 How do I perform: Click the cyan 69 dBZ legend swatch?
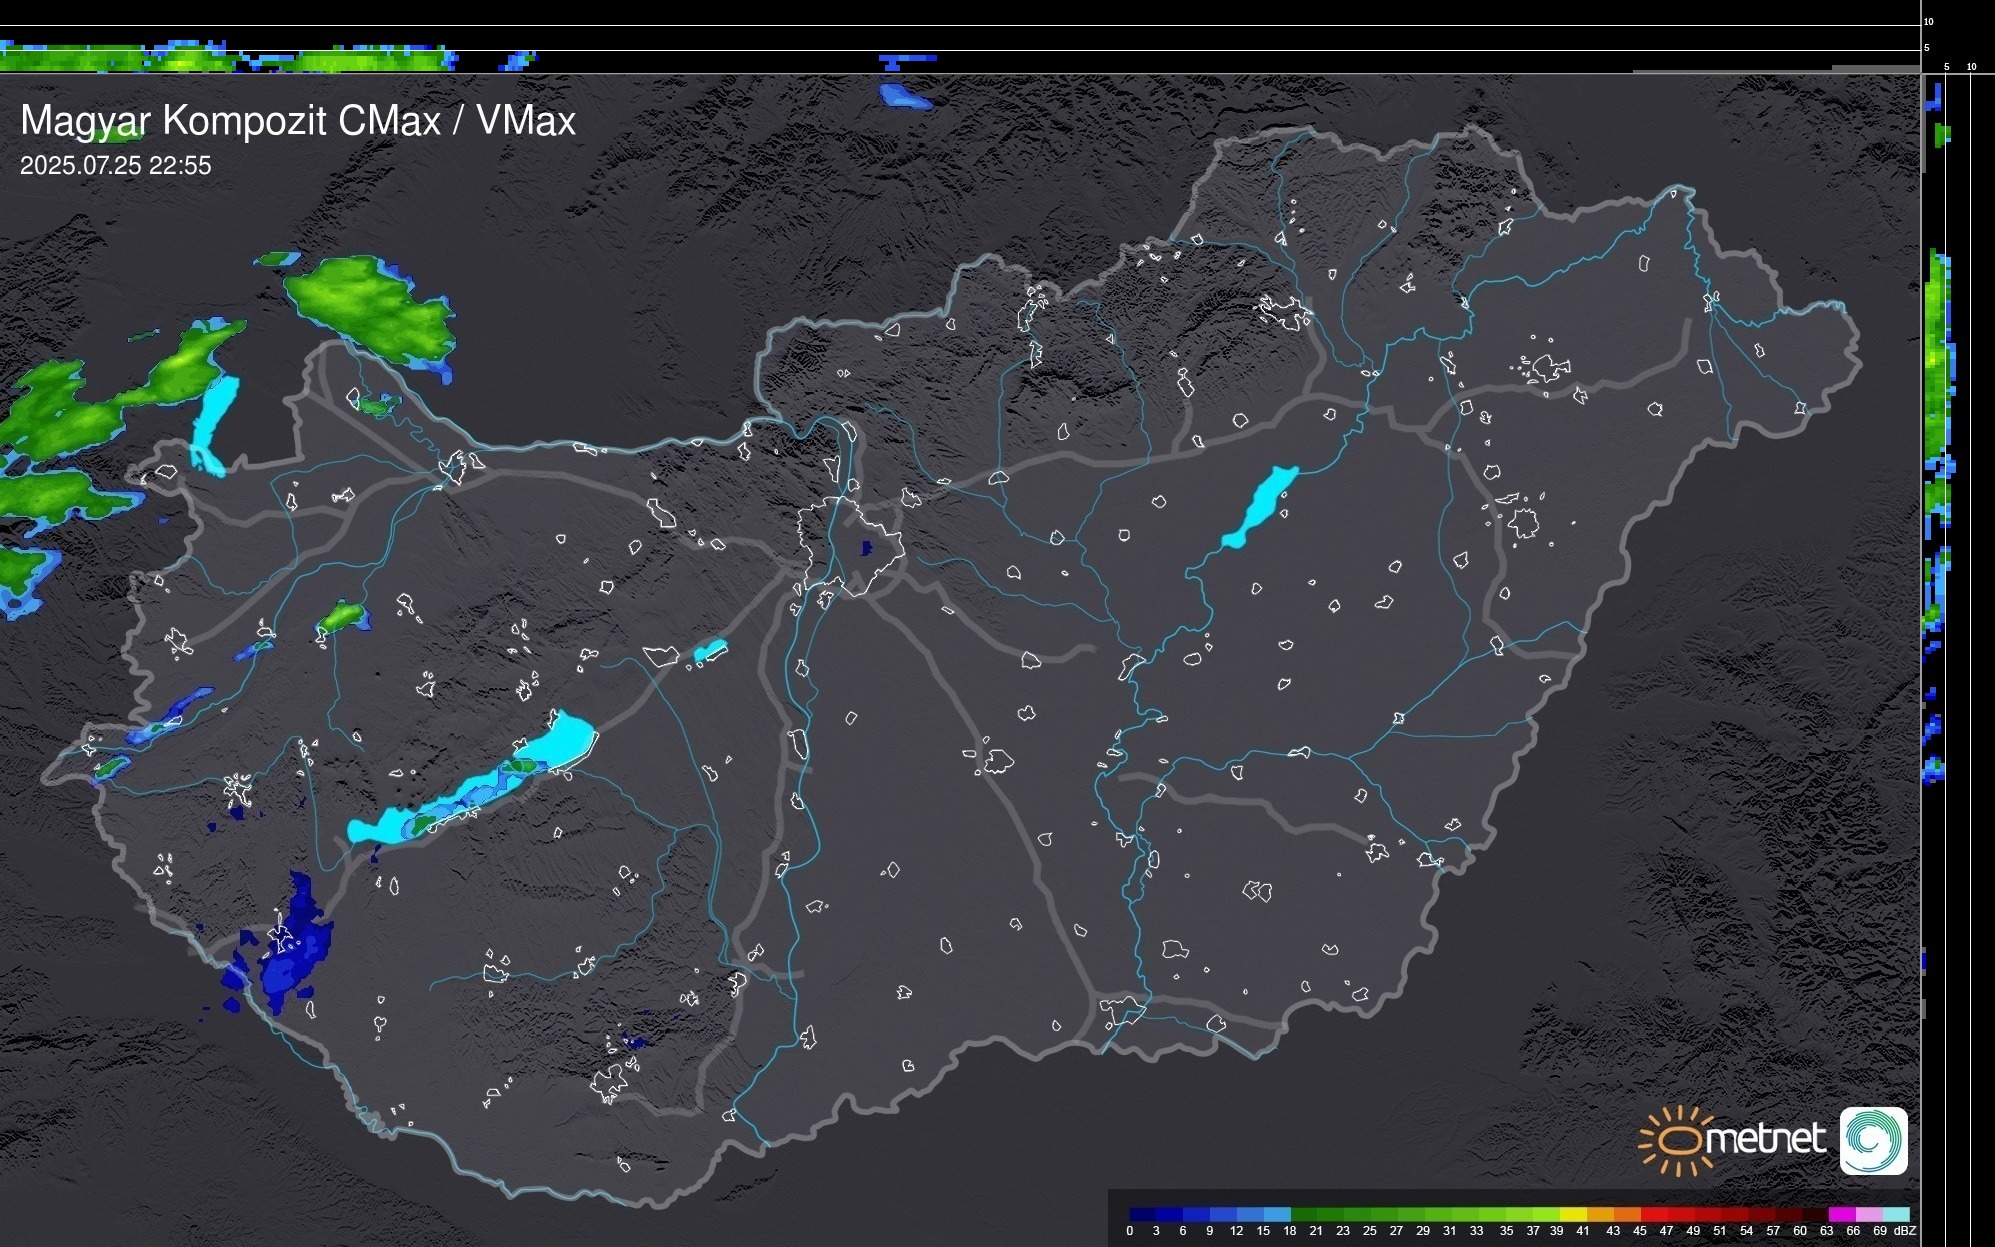[1895, 1214]
